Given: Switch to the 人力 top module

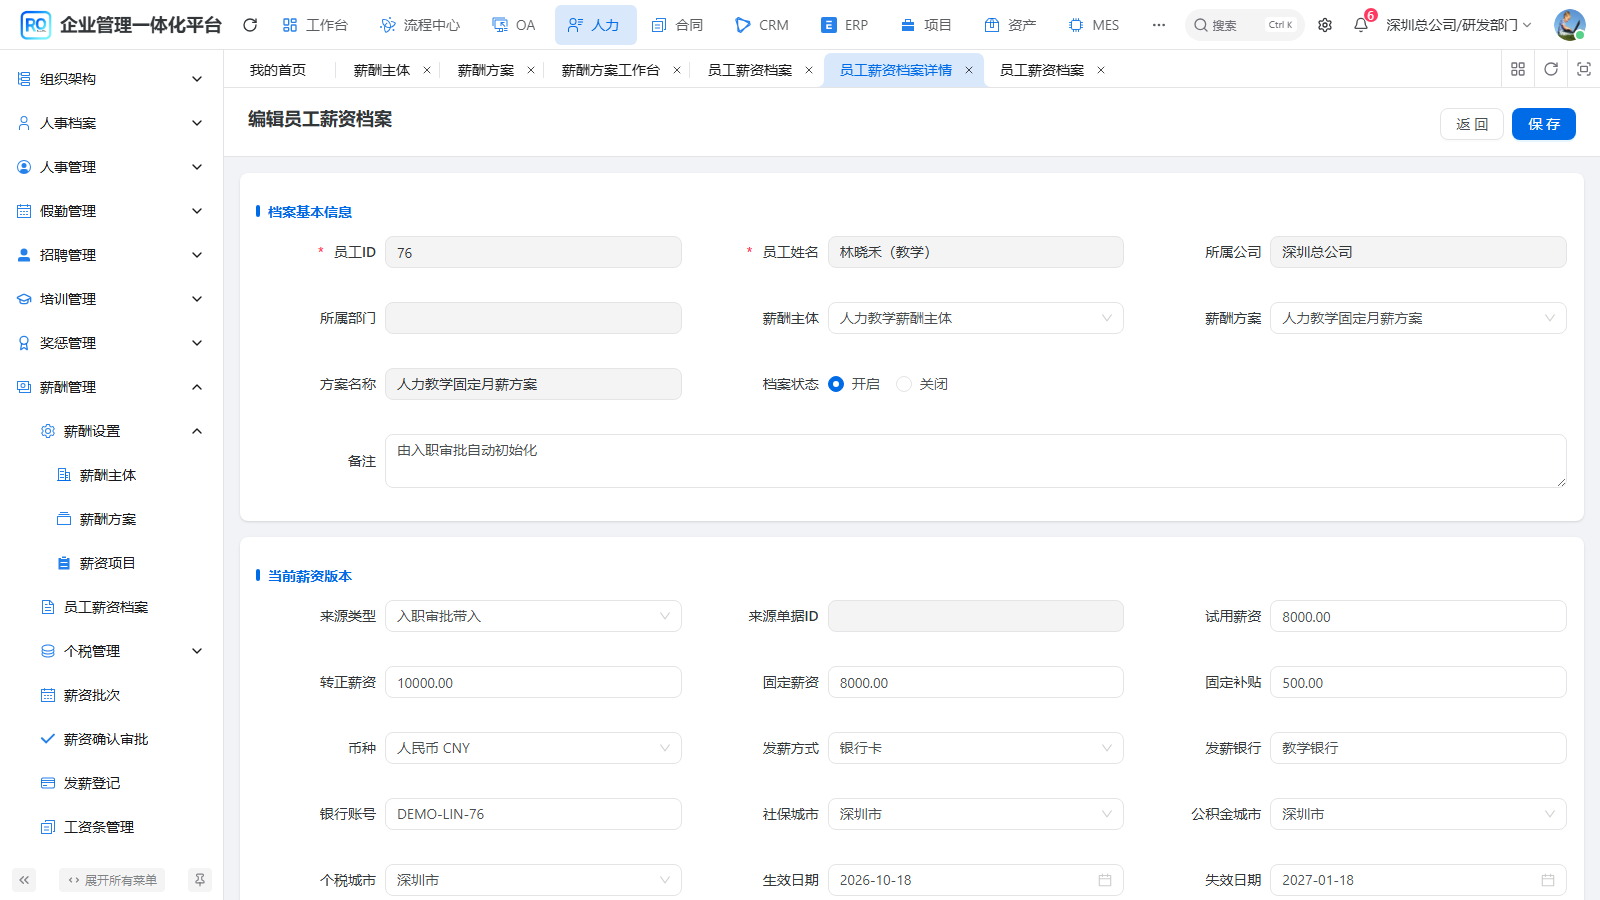Looking at the screenshot, I should pos(595,25).
